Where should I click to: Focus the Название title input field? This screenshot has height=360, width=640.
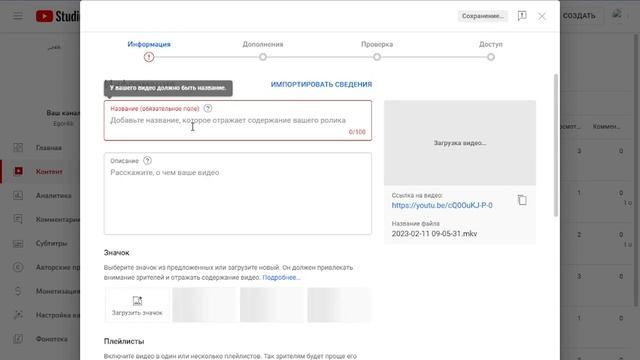238,120
